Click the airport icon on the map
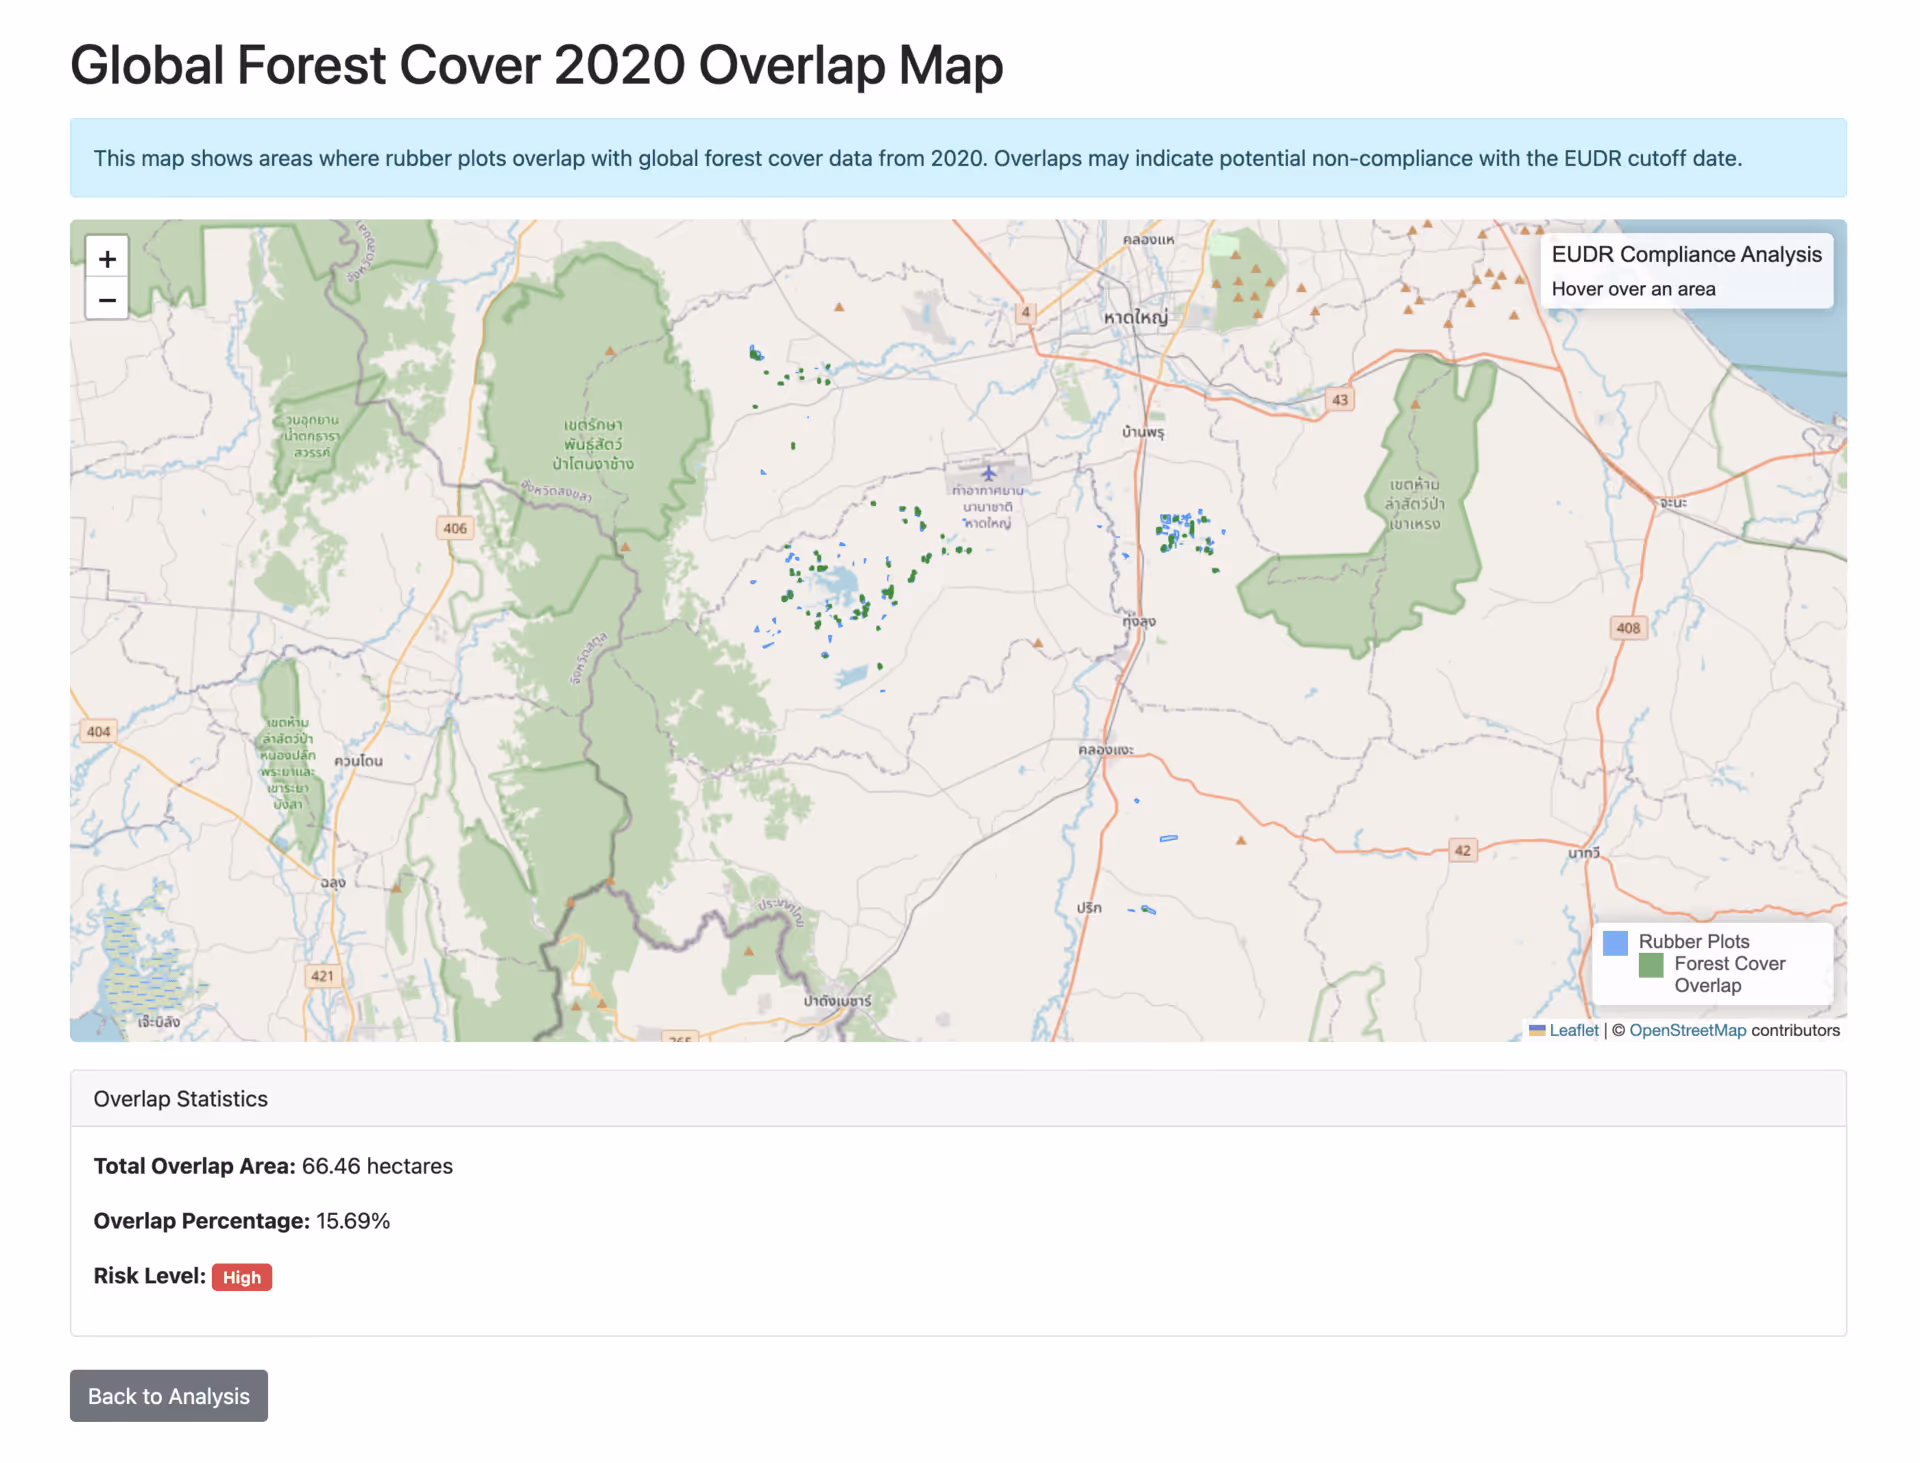Viewport: 1920px width, 1463px height. [x=989, y=474]
